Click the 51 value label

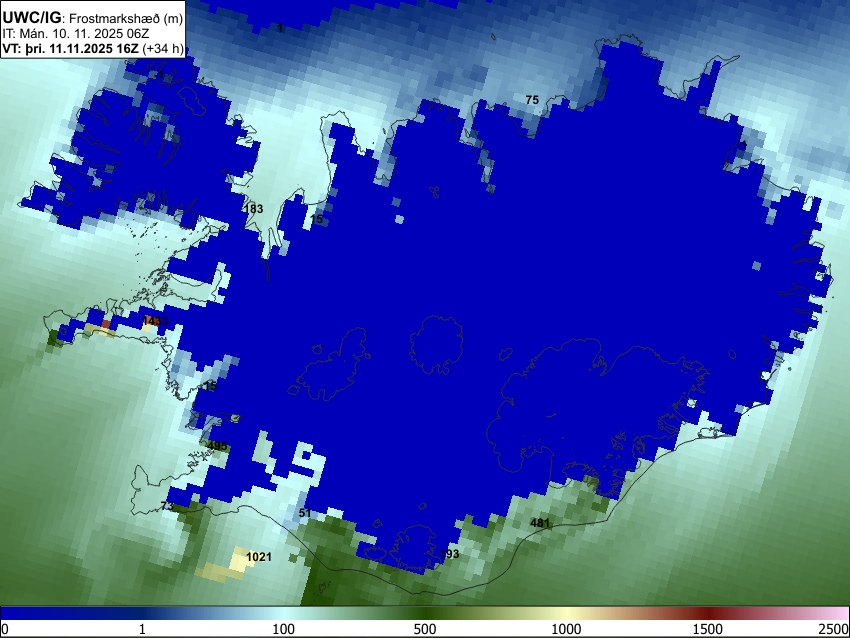[305, 513]
